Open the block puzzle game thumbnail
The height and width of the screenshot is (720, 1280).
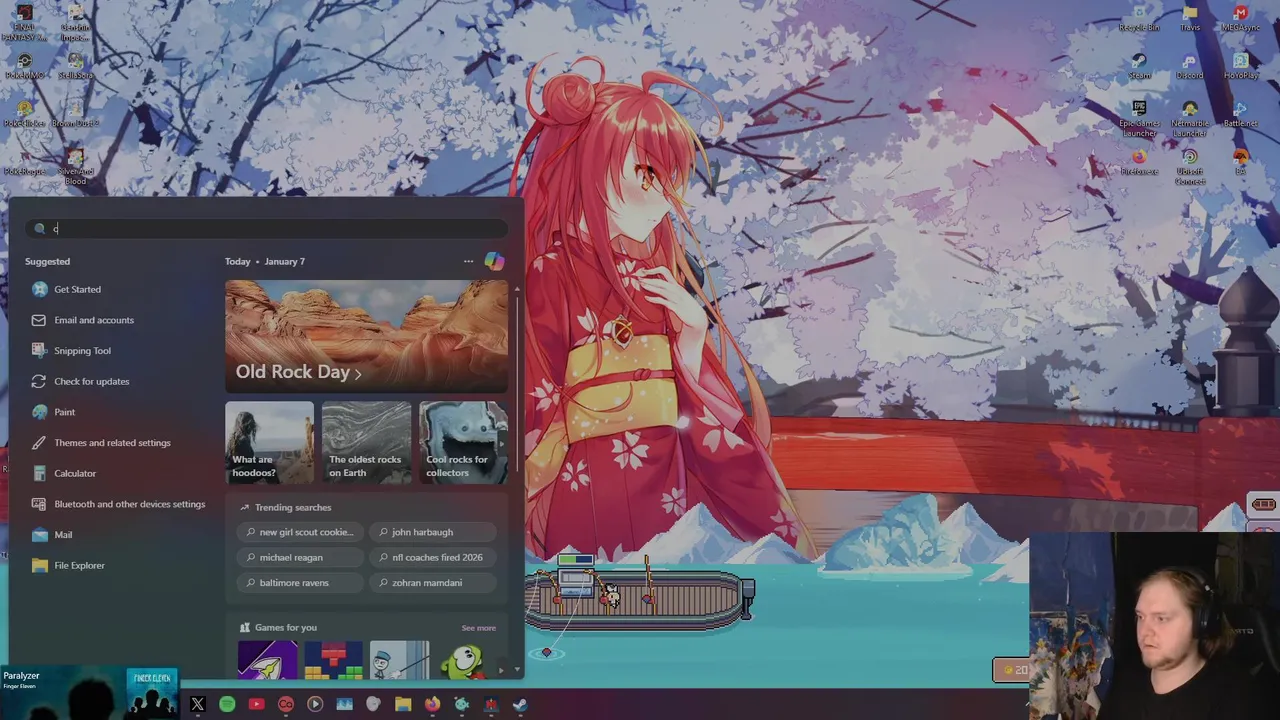[x=334, y=660]
